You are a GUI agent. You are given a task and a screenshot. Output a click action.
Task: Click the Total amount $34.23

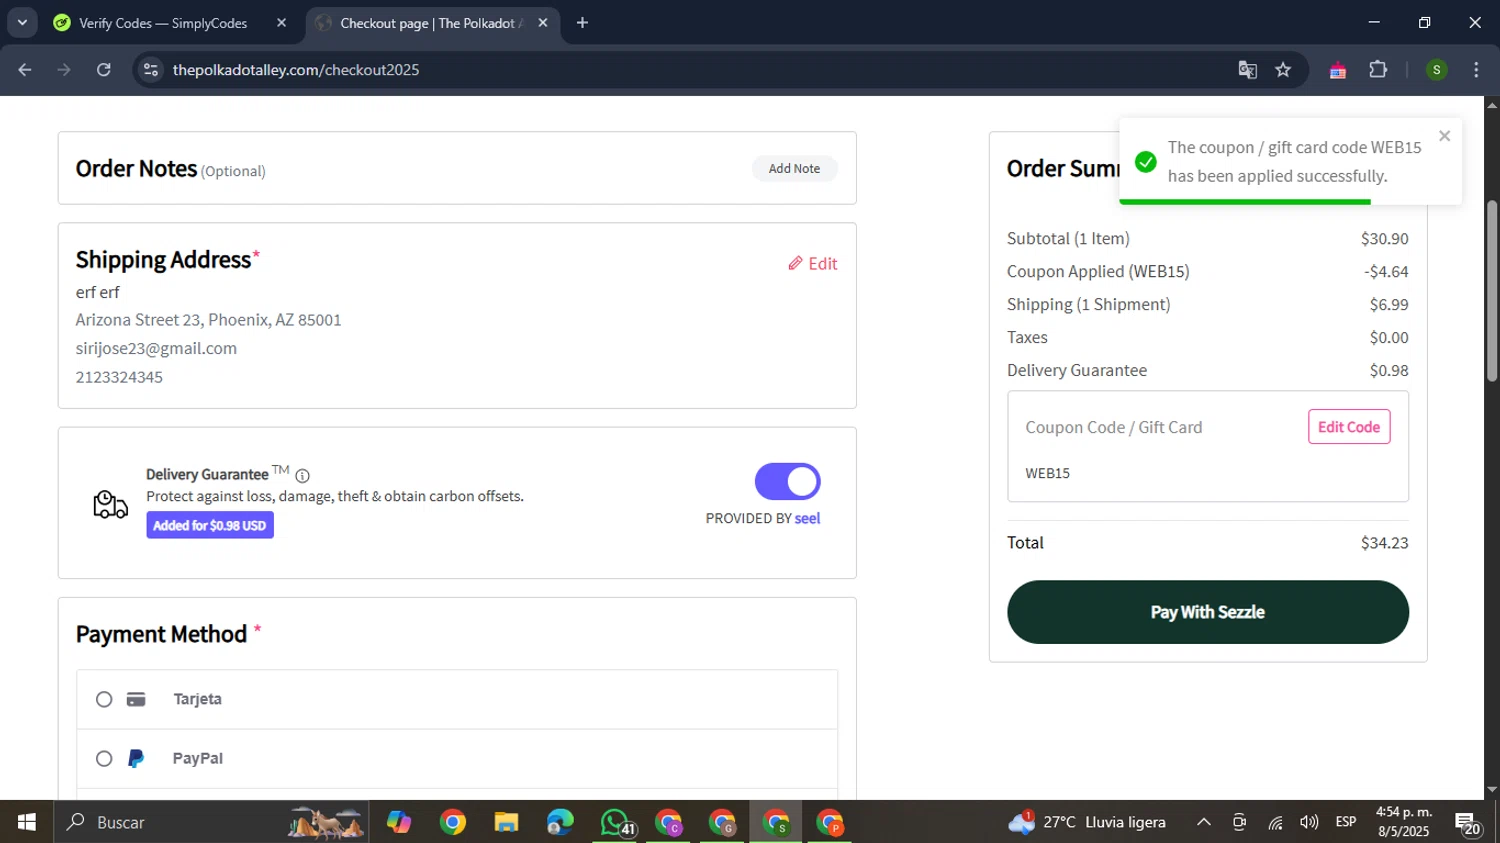point(1384,543)
